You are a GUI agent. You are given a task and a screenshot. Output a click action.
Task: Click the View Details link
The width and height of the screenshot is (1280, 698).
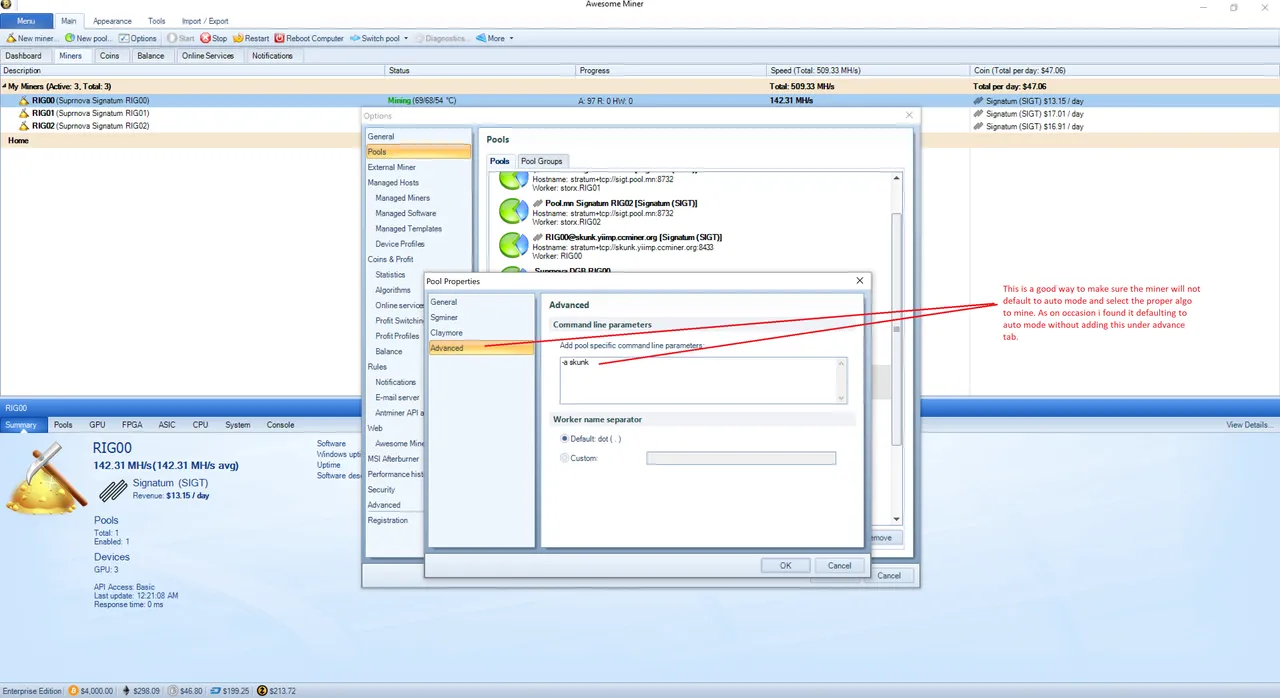pyautogui.click(x=1250, y=425)
